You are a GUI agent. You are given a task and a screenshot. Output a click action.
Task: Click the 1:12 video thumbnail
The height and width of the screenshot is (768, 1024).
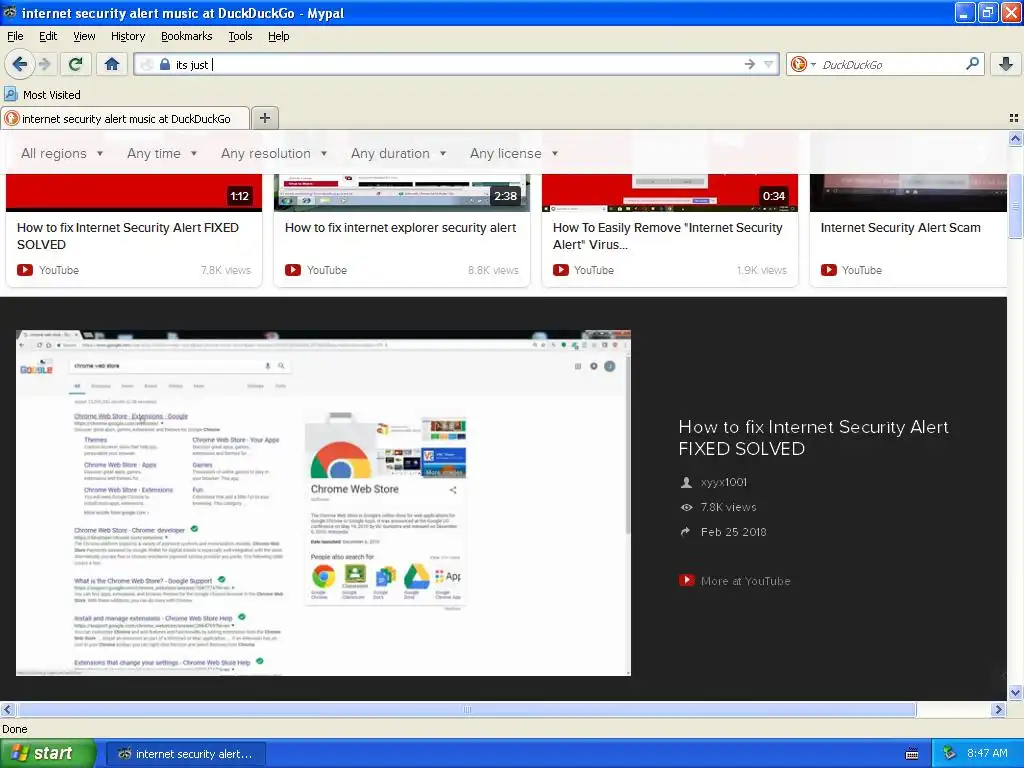[134, 193]
